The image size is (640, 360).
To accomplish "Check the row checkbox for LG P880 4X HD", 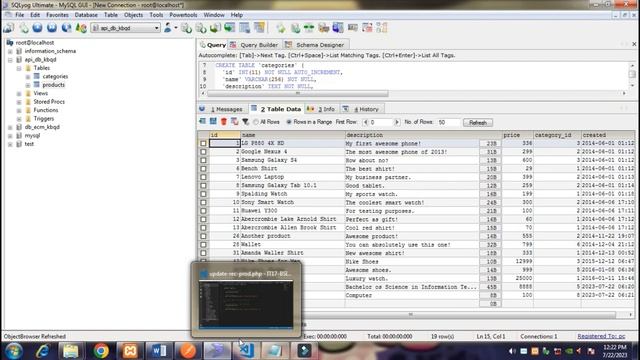I will click(x=203, y=143).
